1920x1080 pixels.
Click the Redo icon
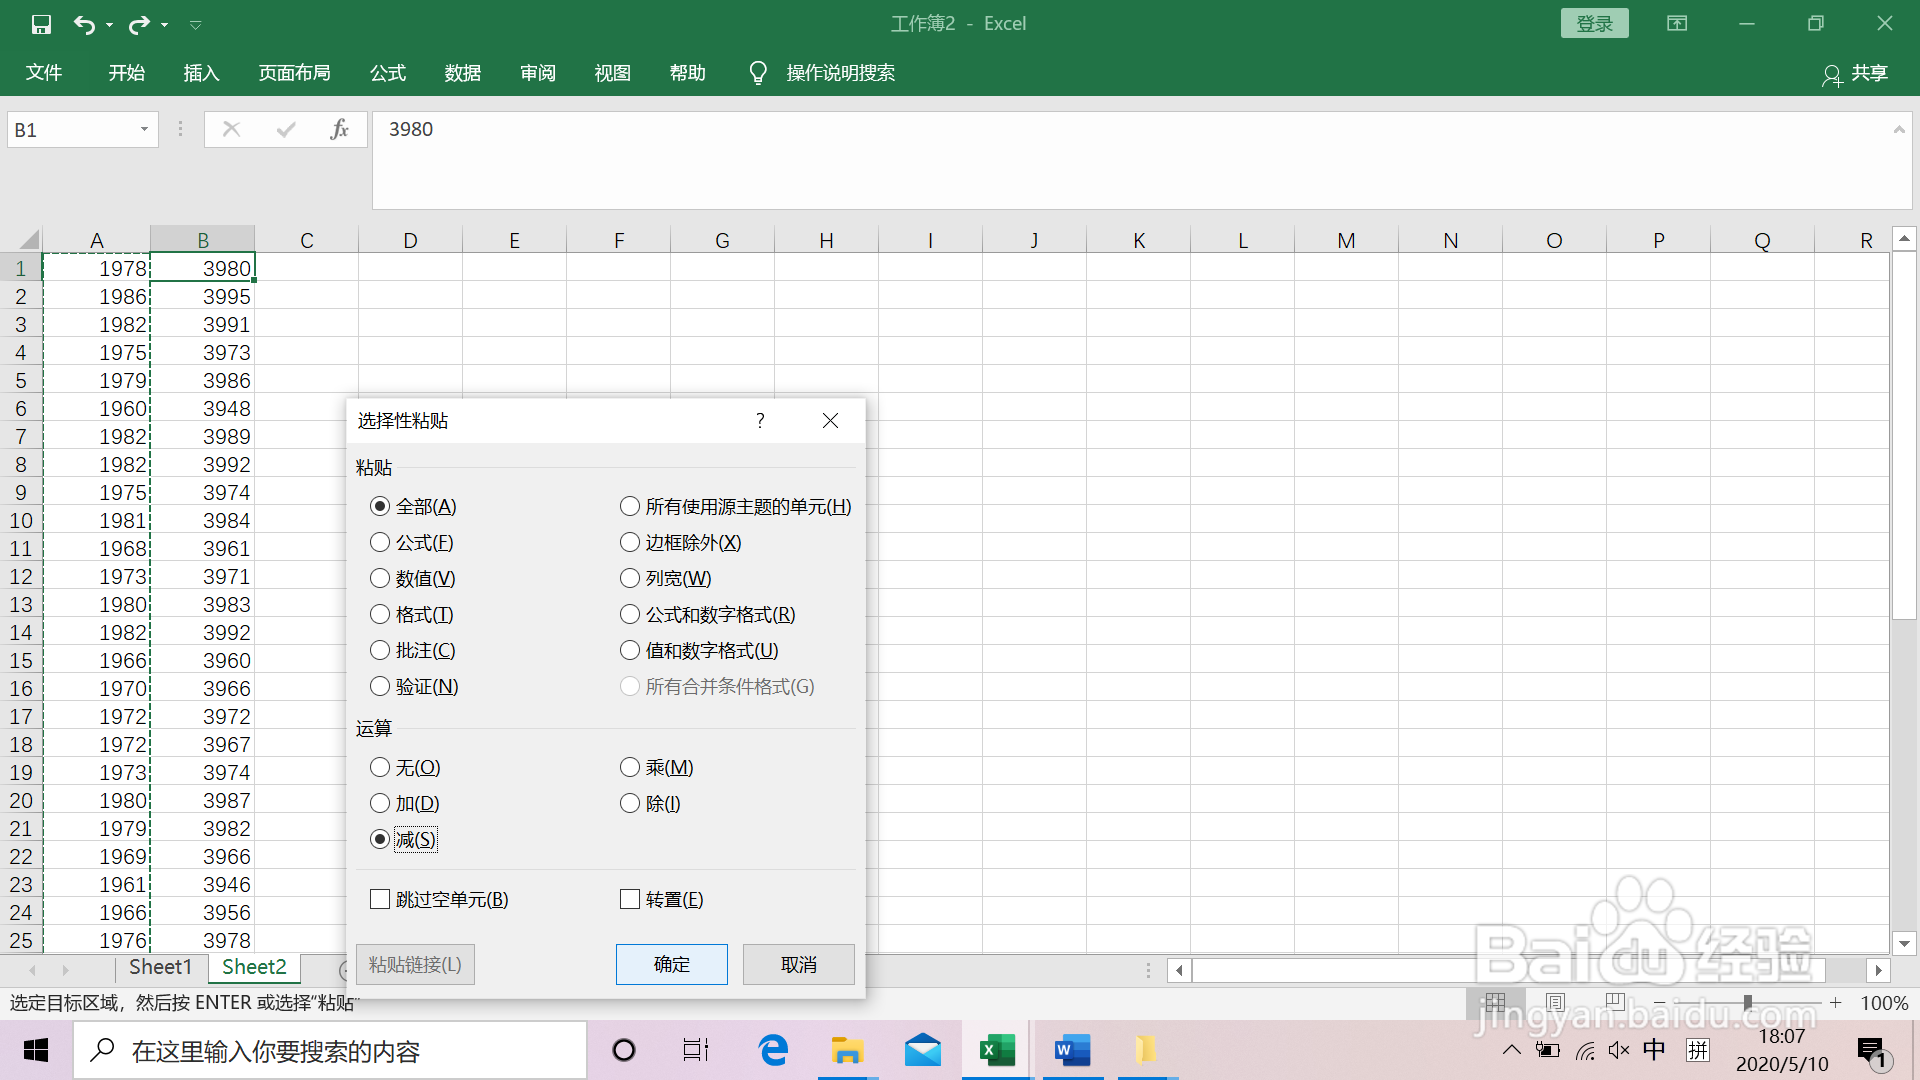[x=139, y=24]
